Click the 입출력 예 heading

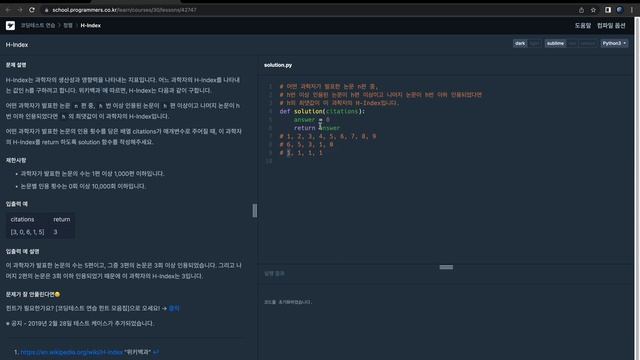pyautogui.click(x=17, y=204)
